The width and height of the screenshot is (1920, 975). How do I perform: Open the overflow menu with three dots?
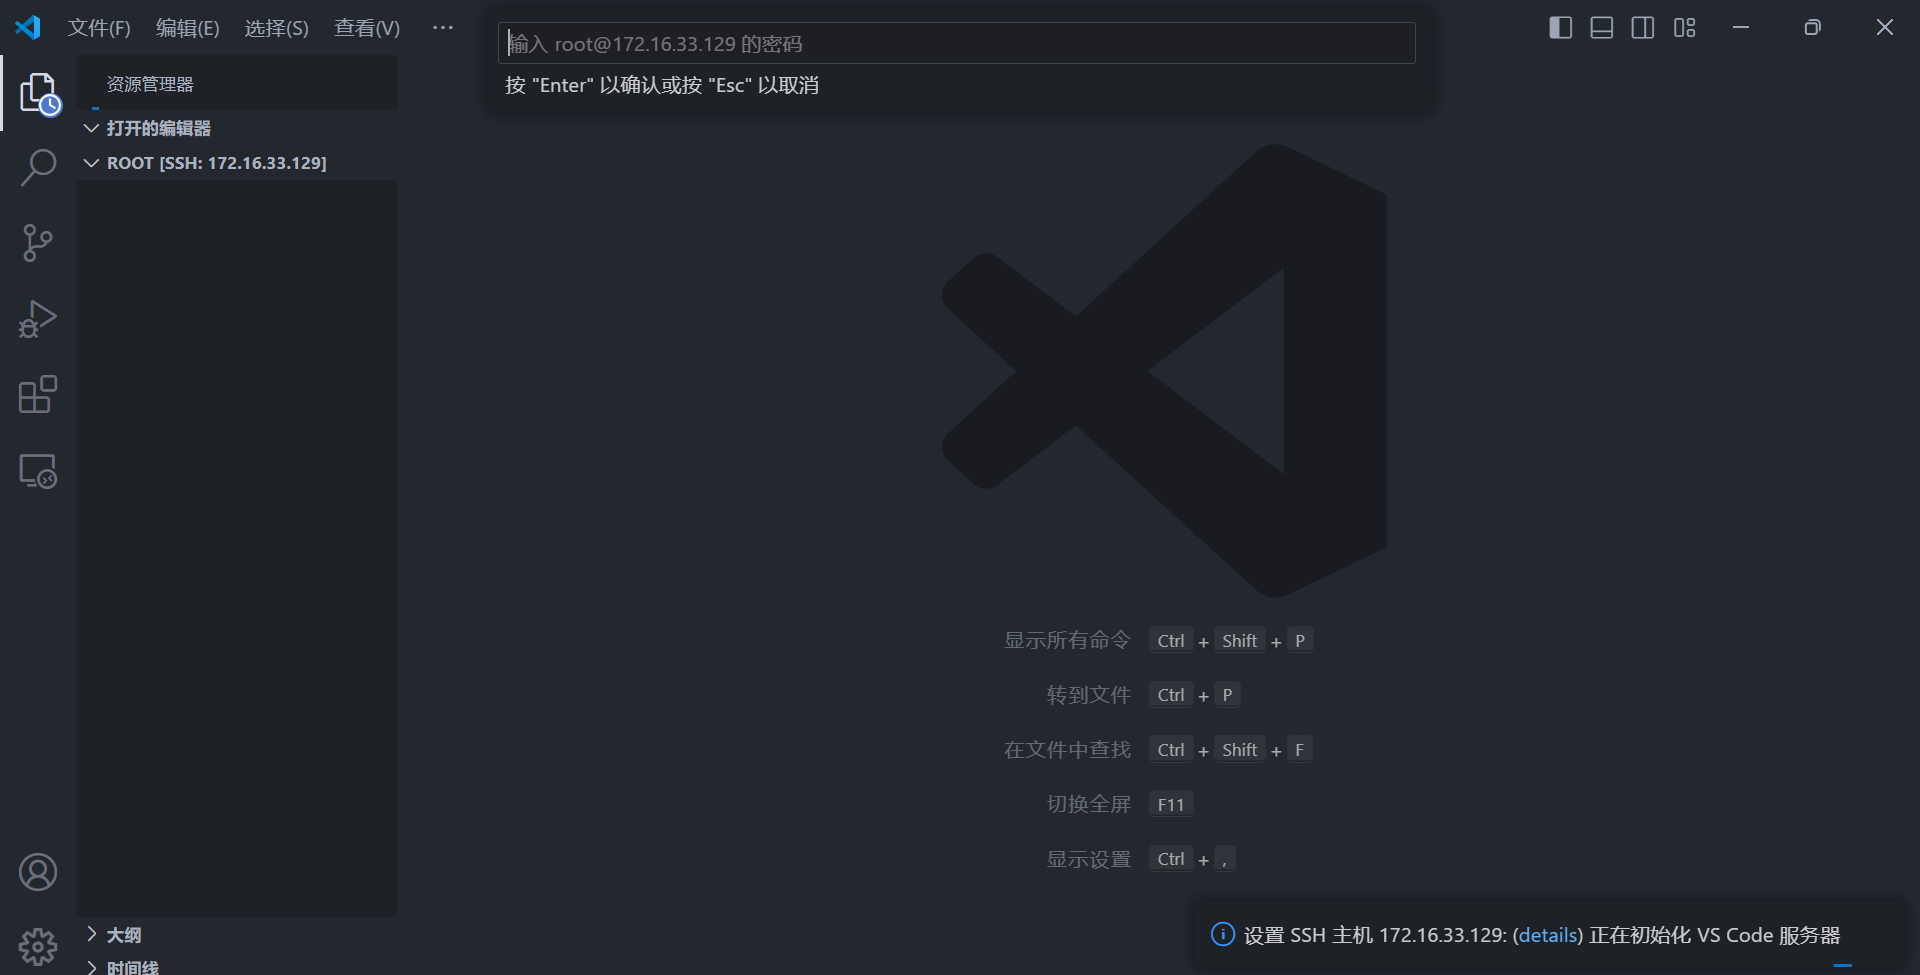[x=443, y=28]
